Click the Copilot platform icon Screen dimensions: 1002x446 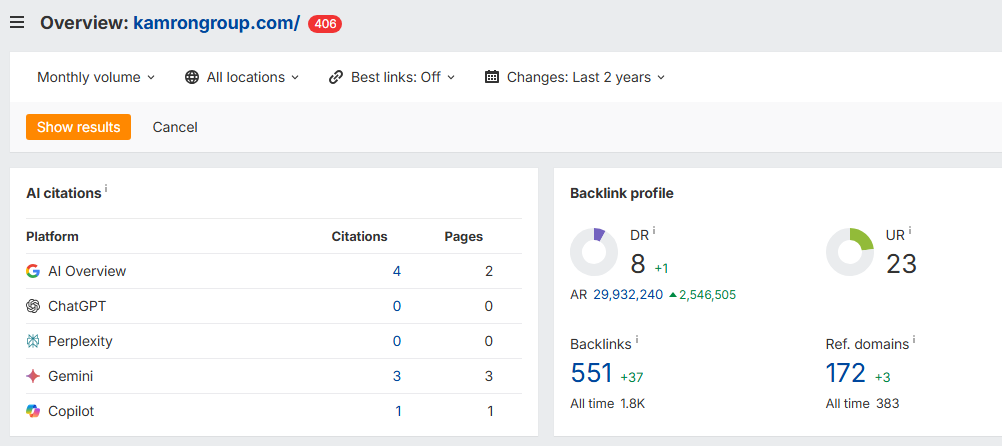pyautogui.click(x=33, y=411)
